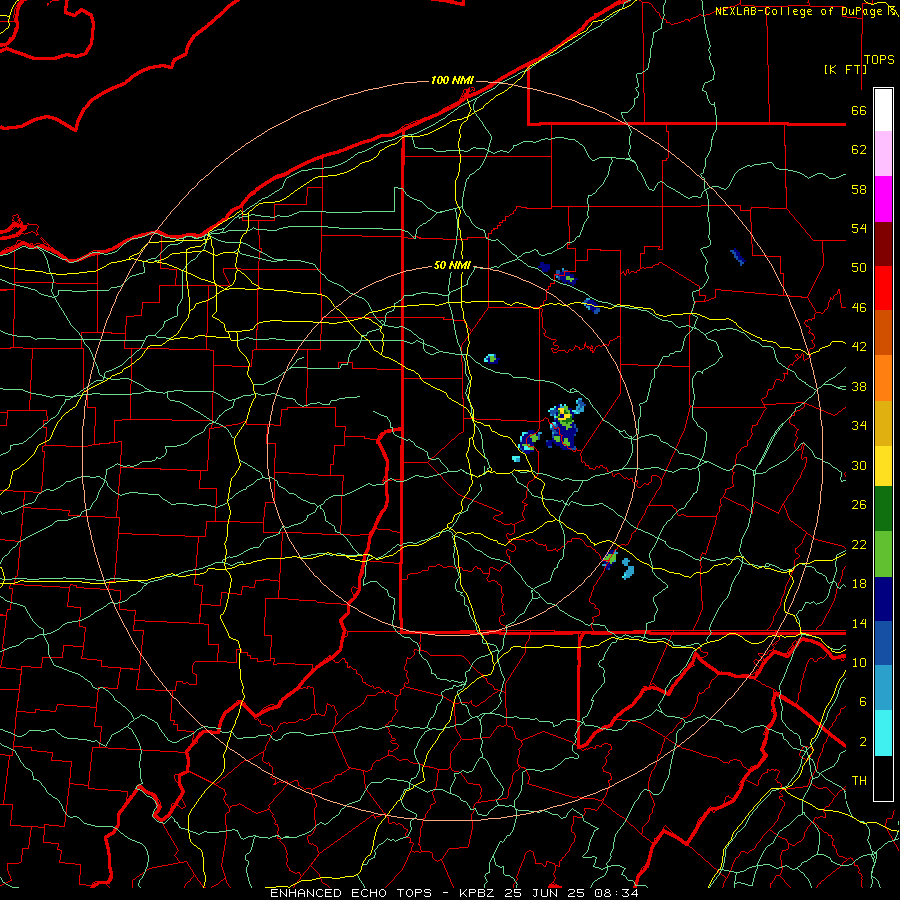Select the dark green 30 kft swatch
The height and width of the screenshot is (900, 900).
click(883, 509)
